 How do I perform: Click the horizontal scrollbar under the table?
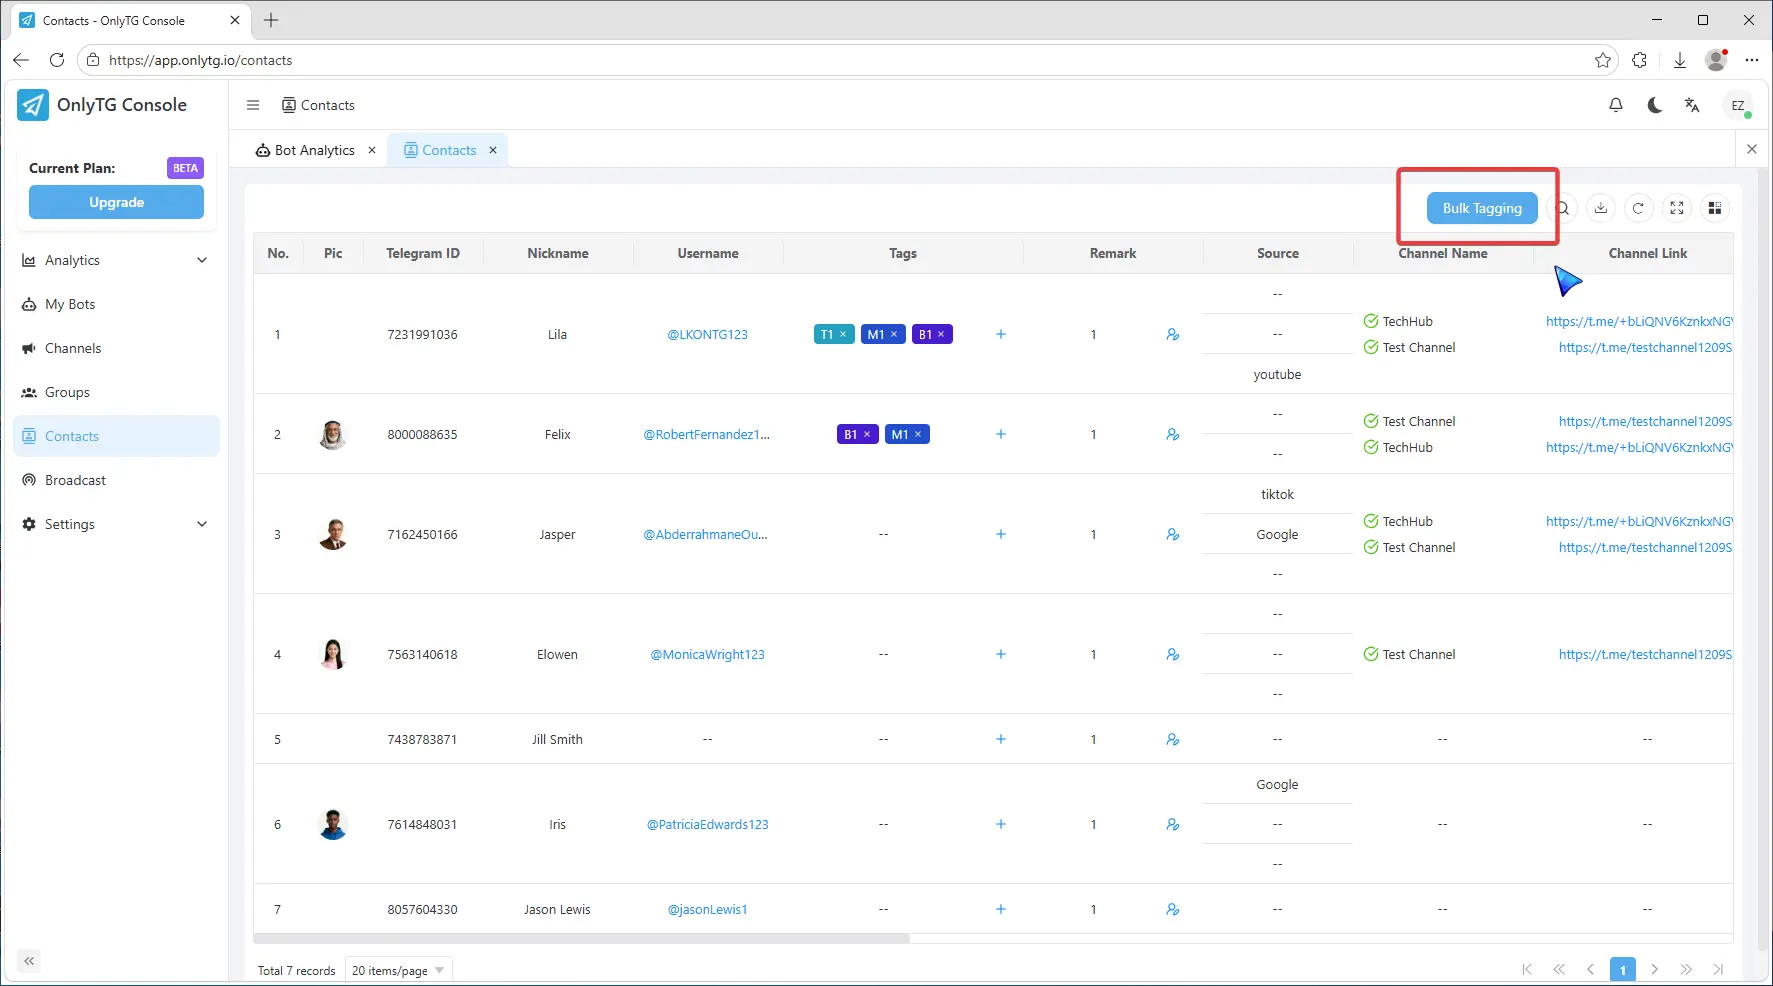pyautogui.click(x=581, y=939)
